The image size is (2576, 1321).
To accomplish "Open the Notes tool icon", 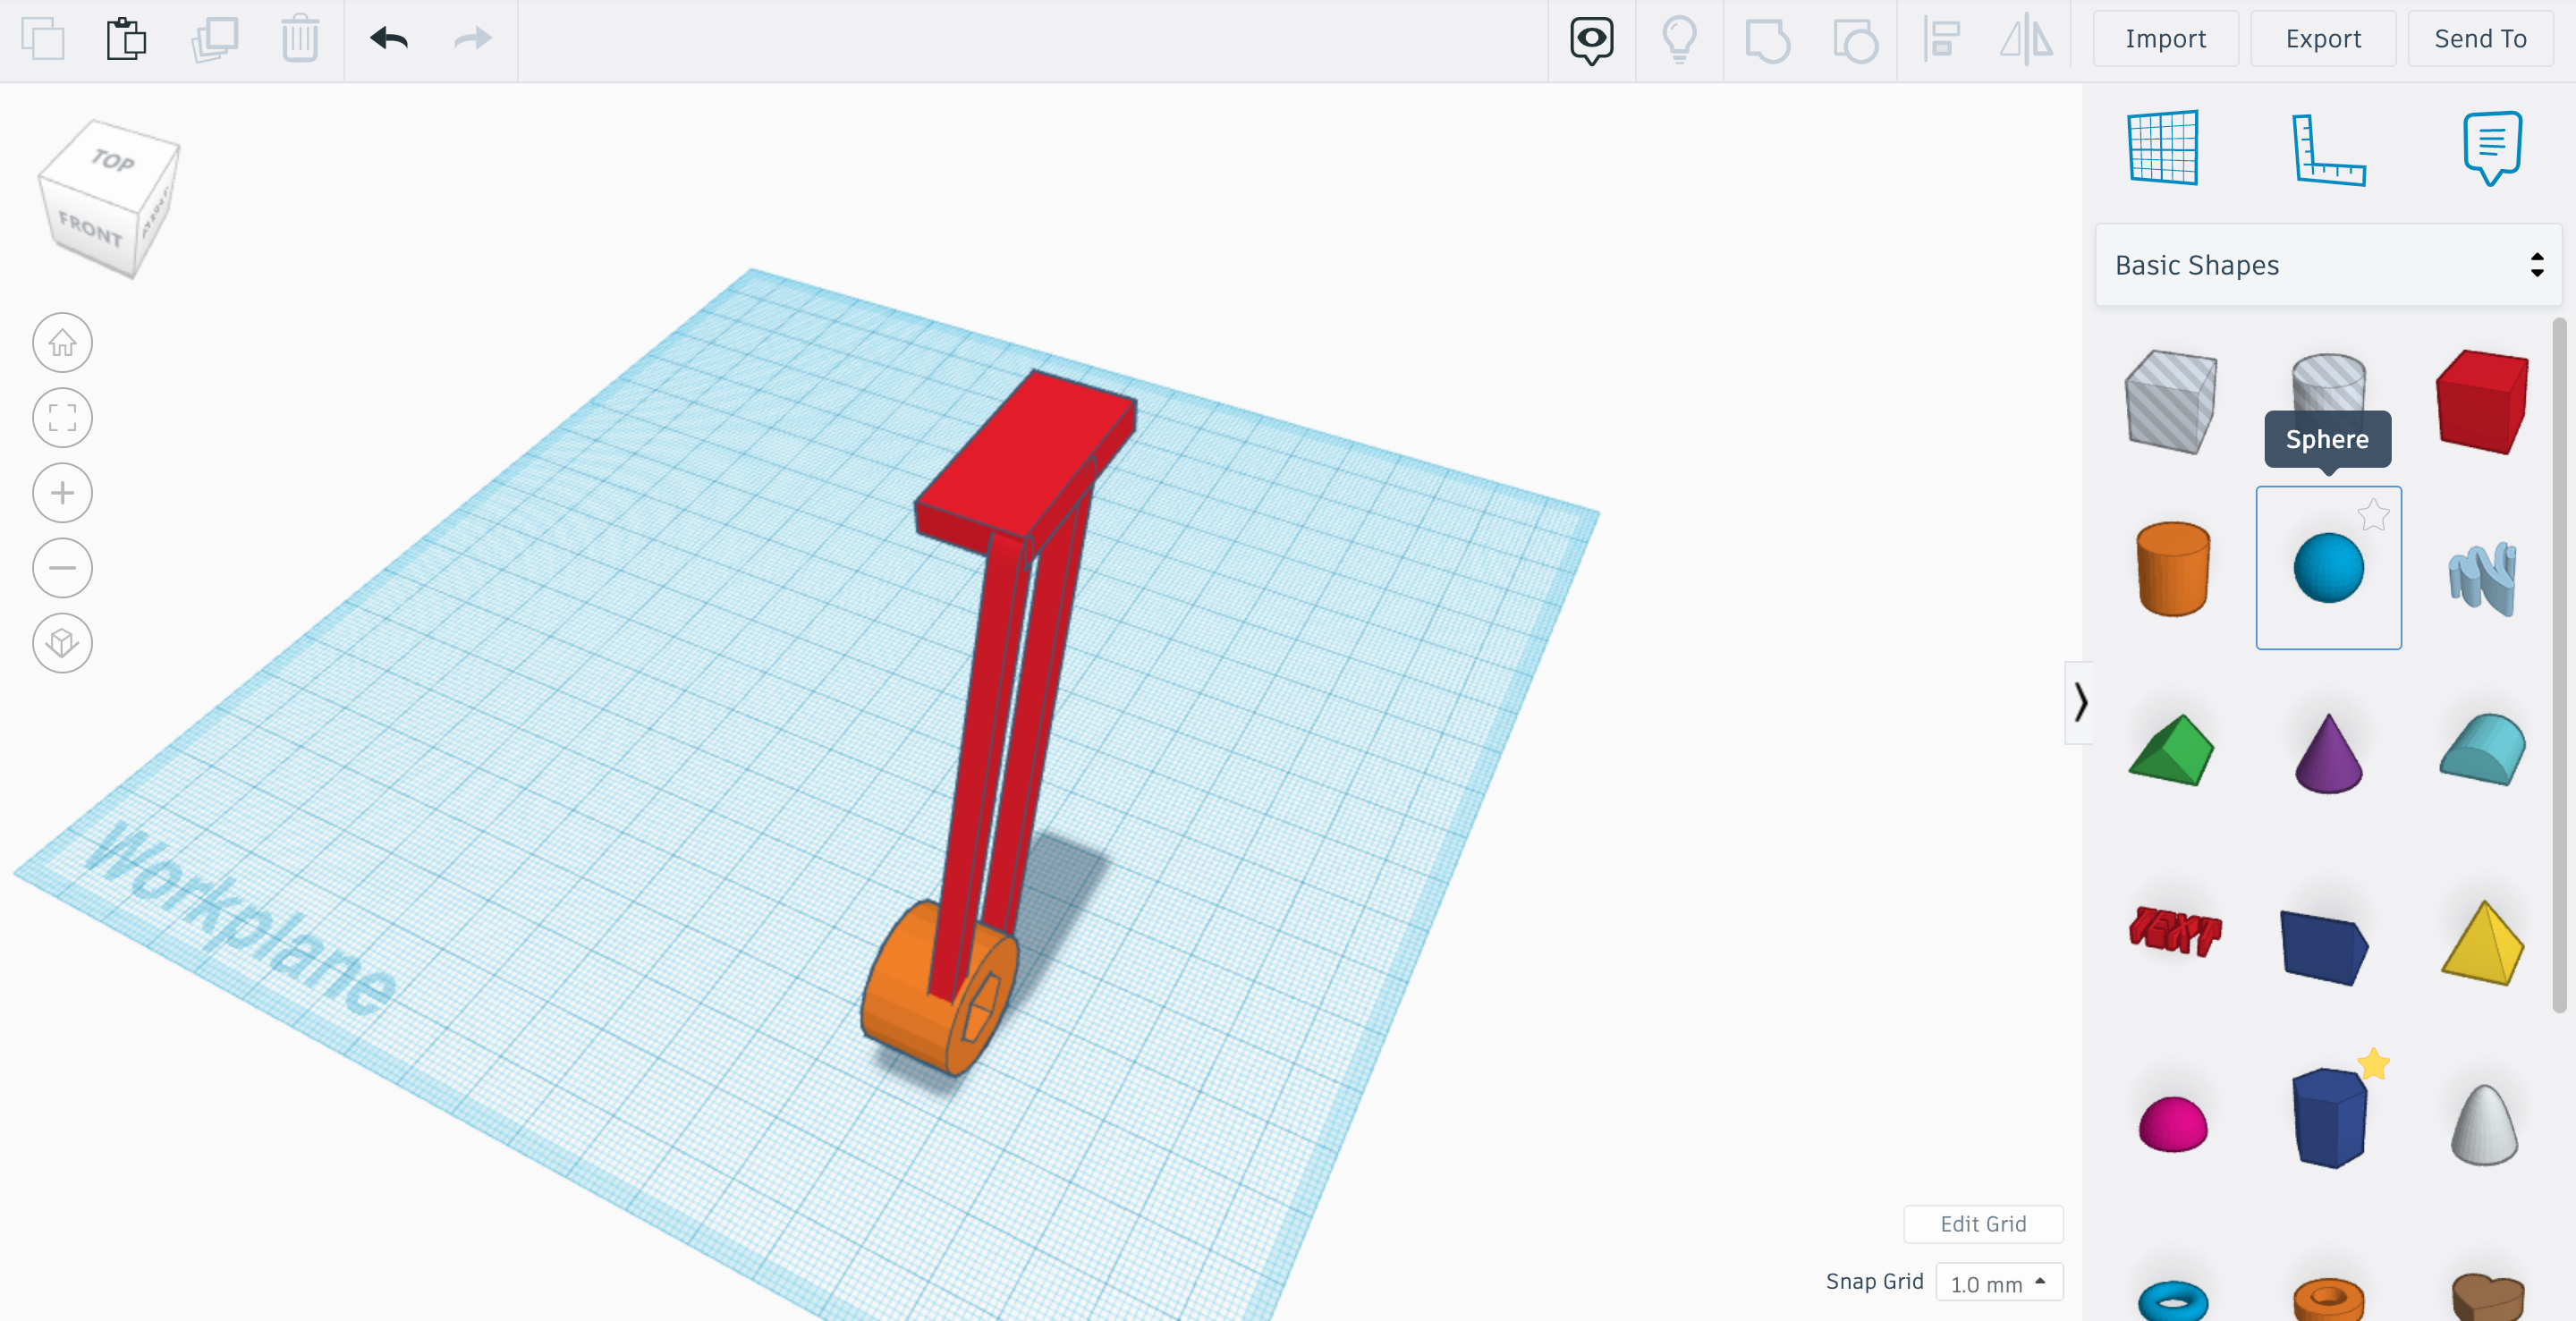I will [2491, 148].
